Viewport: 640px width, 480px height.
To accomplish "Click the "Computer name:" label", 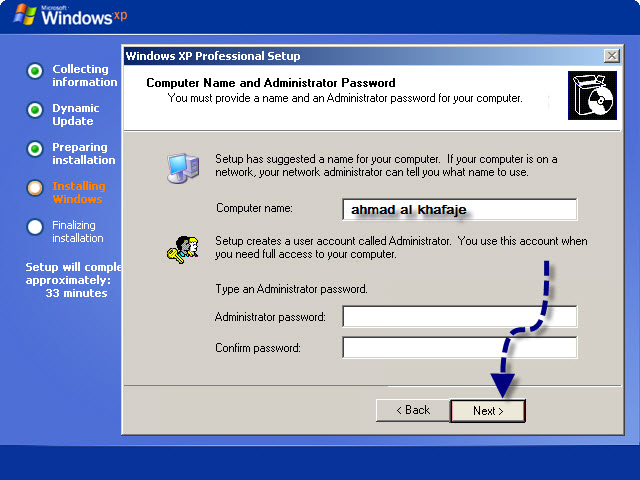I will [x=254, y=208].
